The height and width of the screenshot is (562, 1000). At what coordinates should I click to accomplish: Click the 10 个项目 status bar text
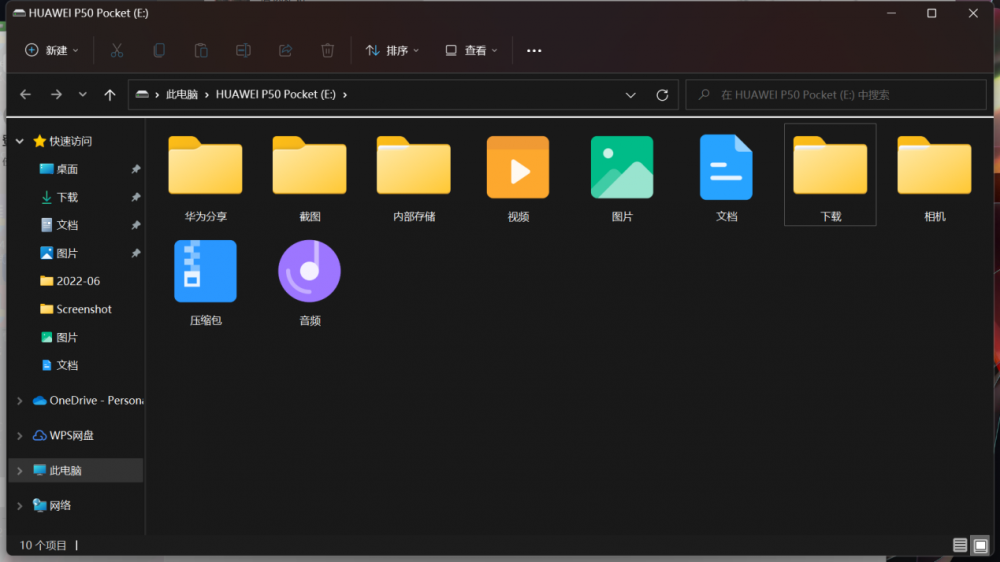pos(43,545)
